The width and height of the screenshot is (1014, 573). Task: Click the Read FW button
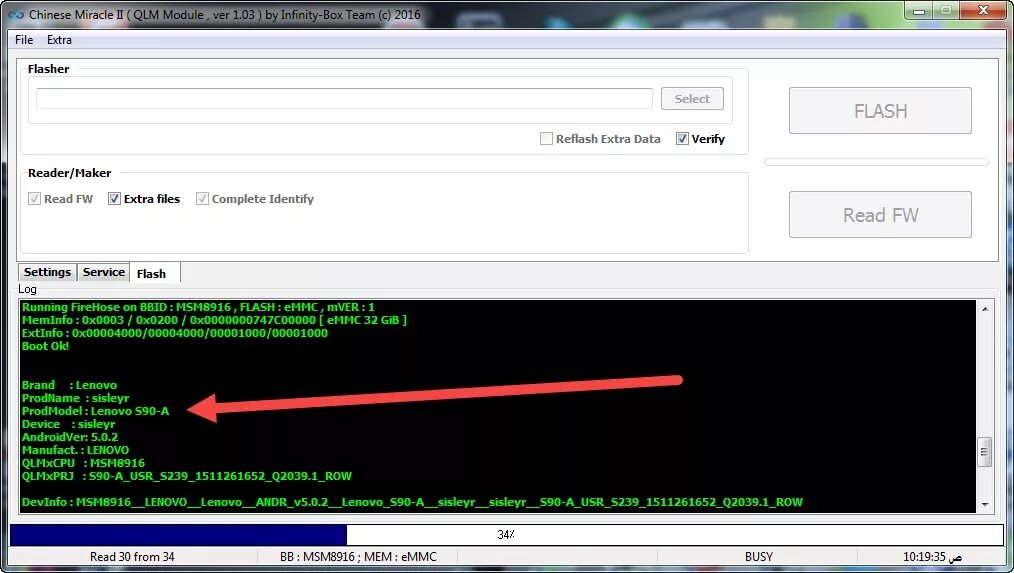880,215
